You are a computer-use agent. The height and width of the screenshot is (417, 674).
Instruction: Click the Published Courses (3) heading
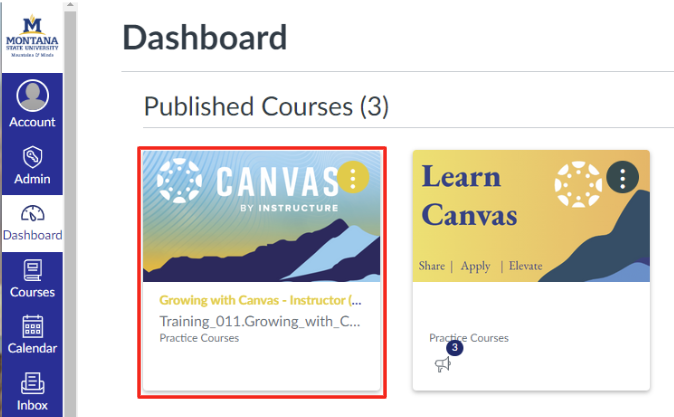pyautogui.click(x=266, y=106)
